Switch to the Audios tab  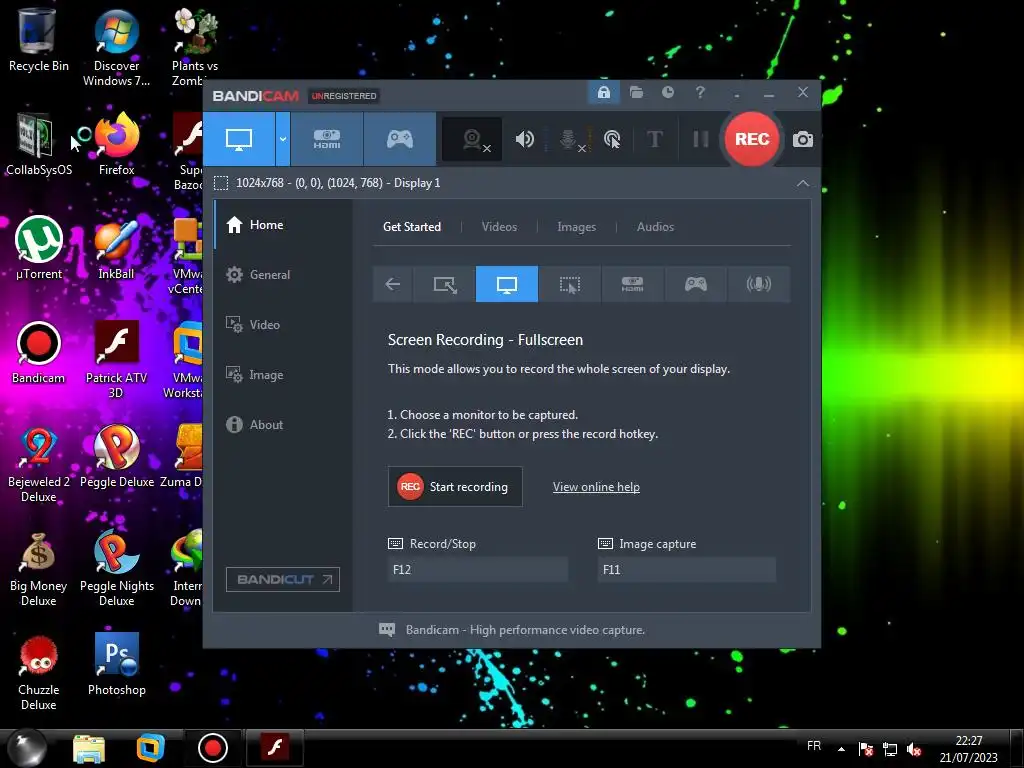click(655, 227)
